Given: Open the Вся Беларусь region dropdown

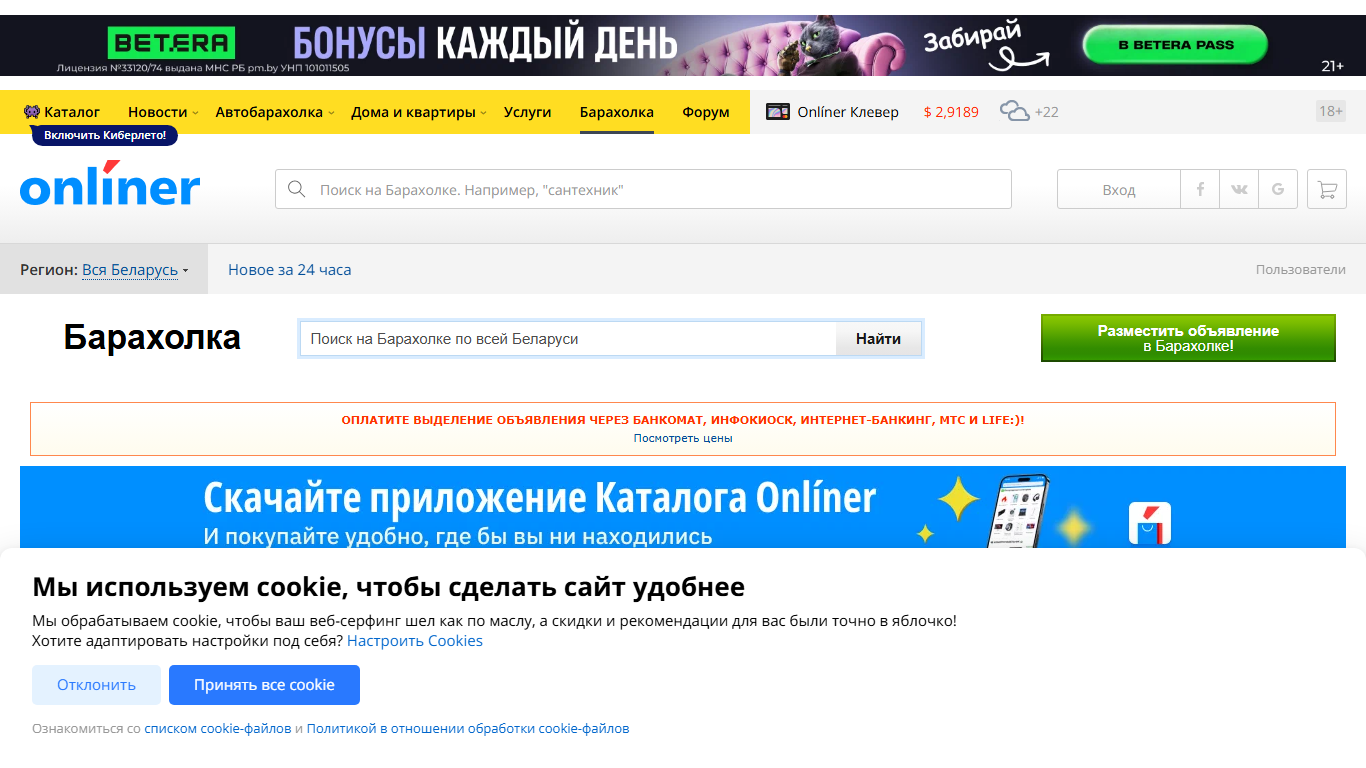Looking at the screenshot, I should pos(135,270).
